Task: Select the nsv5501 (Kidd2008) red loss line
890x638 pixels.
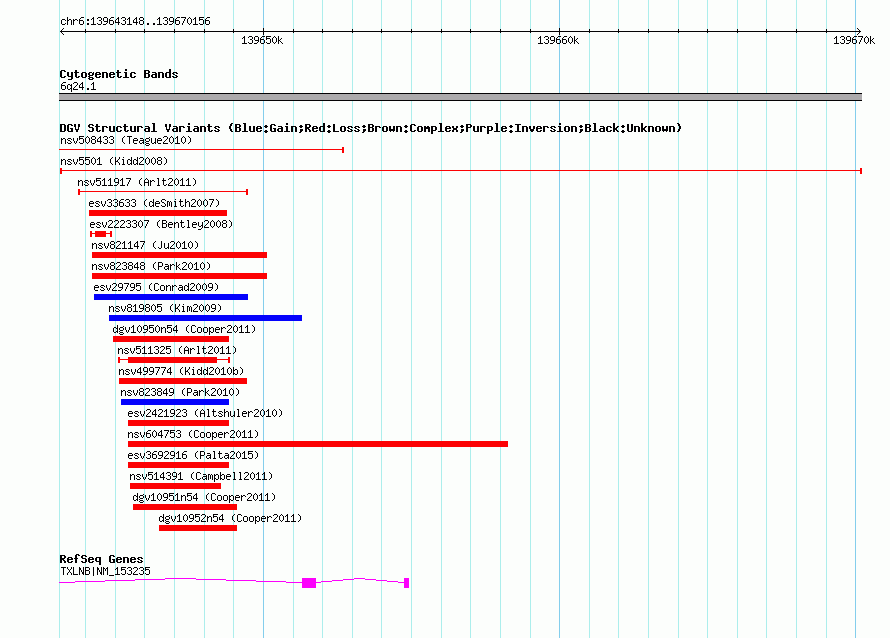Action: click(x=461, y=171)
